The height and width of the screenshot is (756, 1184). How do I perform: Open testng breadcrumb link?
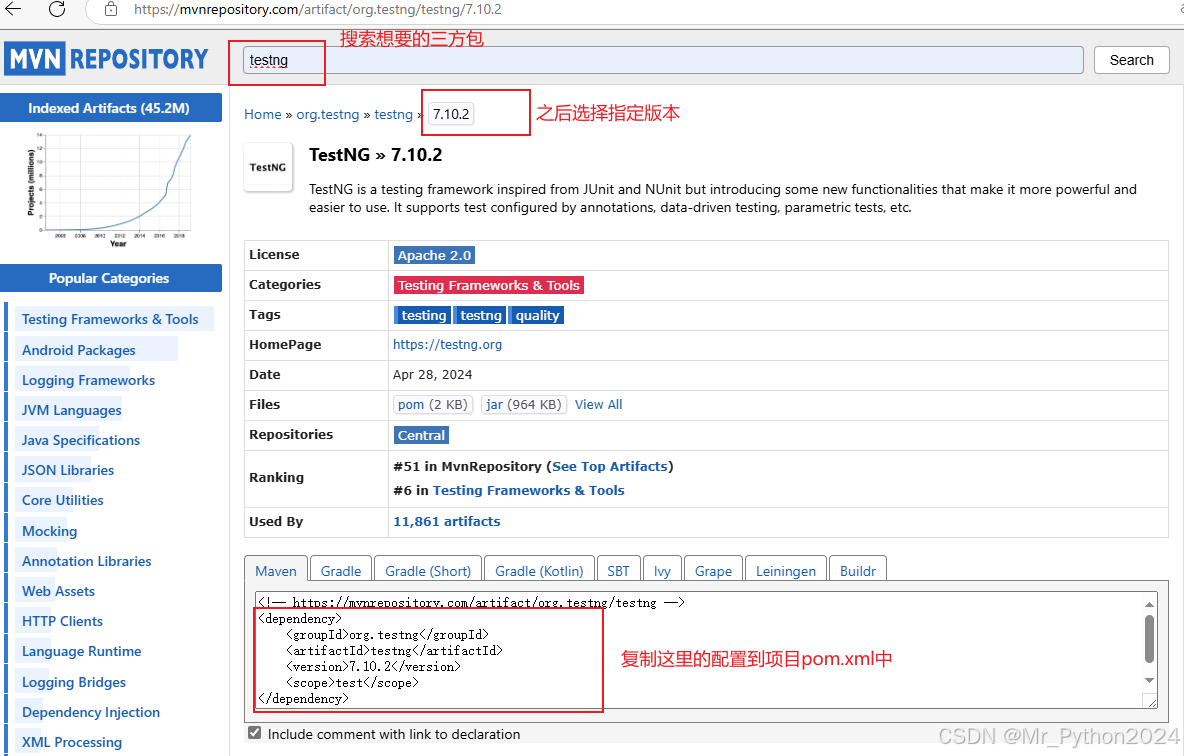pyautogui.click(x=393, y=114)
